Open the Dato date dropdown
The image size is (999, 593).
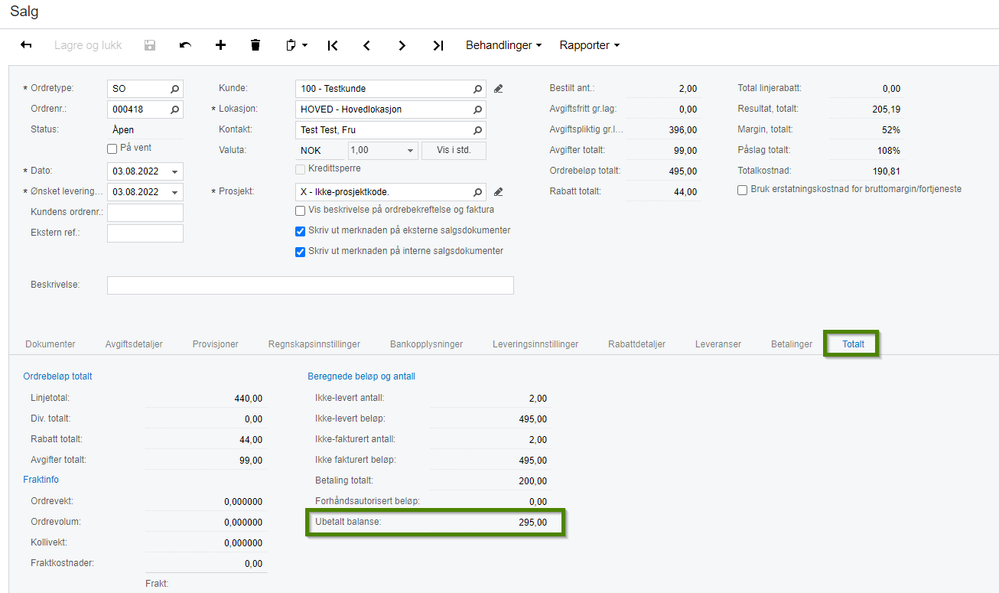(175, 172)
